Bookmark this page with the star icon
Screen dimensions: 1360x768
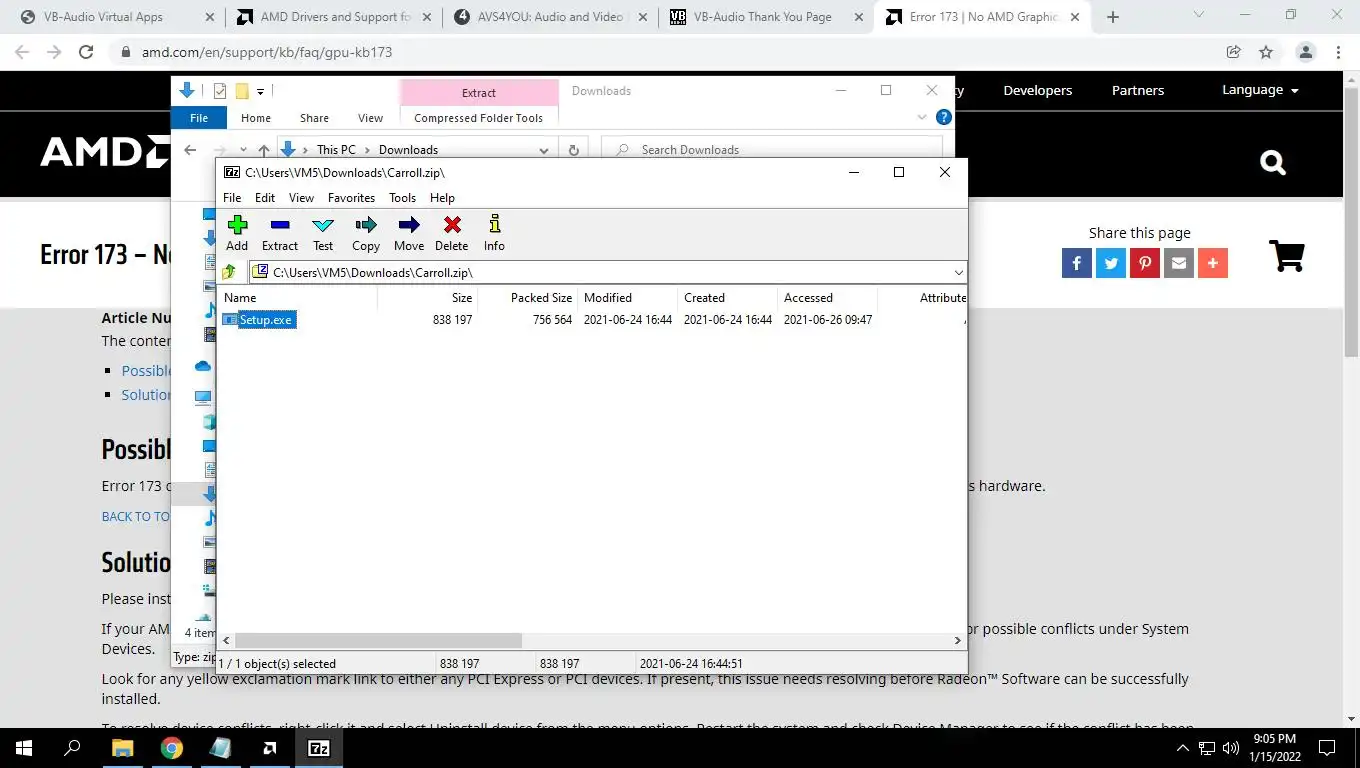pyautogui.click(x=1266, y=52)
